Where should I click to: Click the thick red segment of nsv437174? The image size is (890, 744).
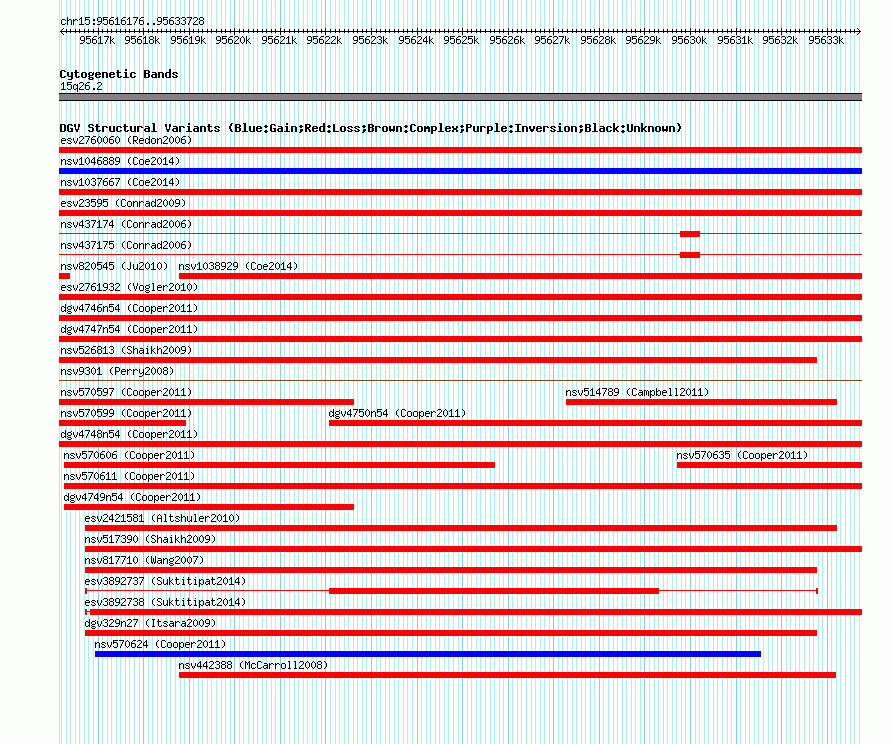click(x=690, y=234)
